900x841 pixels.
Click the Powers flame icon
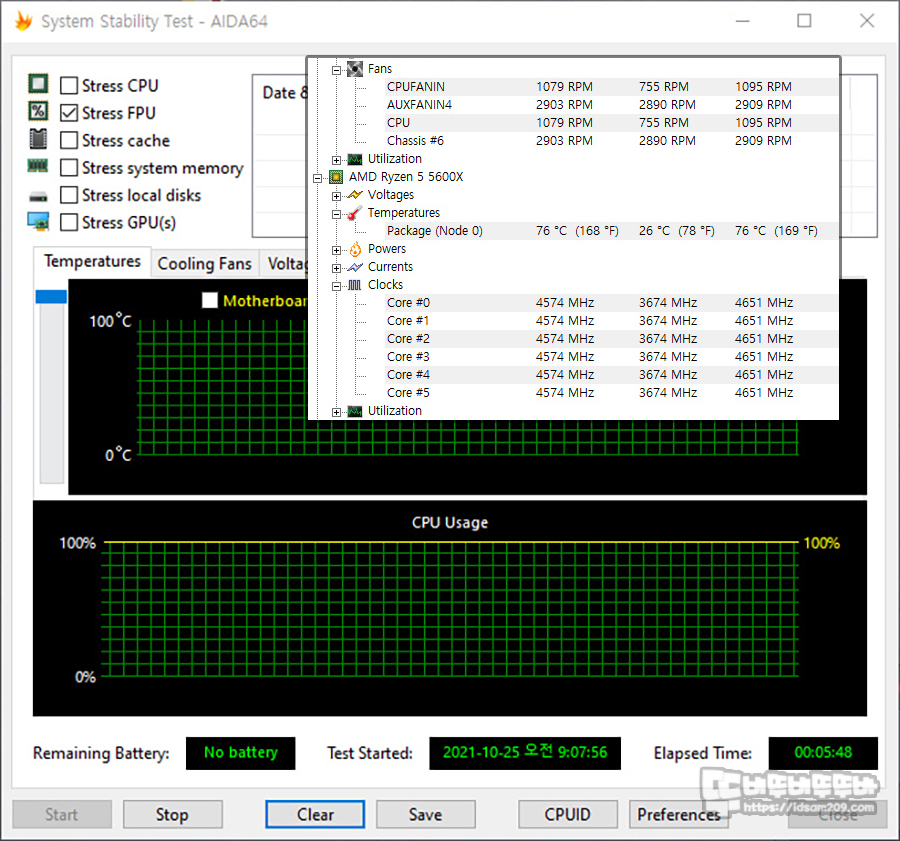click(355, 249)
